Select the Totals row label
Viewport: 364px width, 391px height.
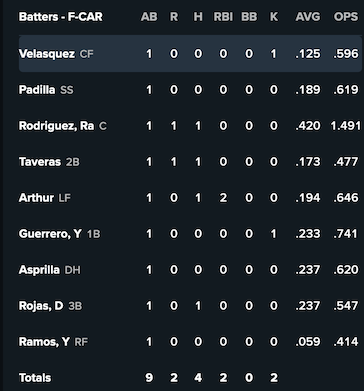coord(35,378)
